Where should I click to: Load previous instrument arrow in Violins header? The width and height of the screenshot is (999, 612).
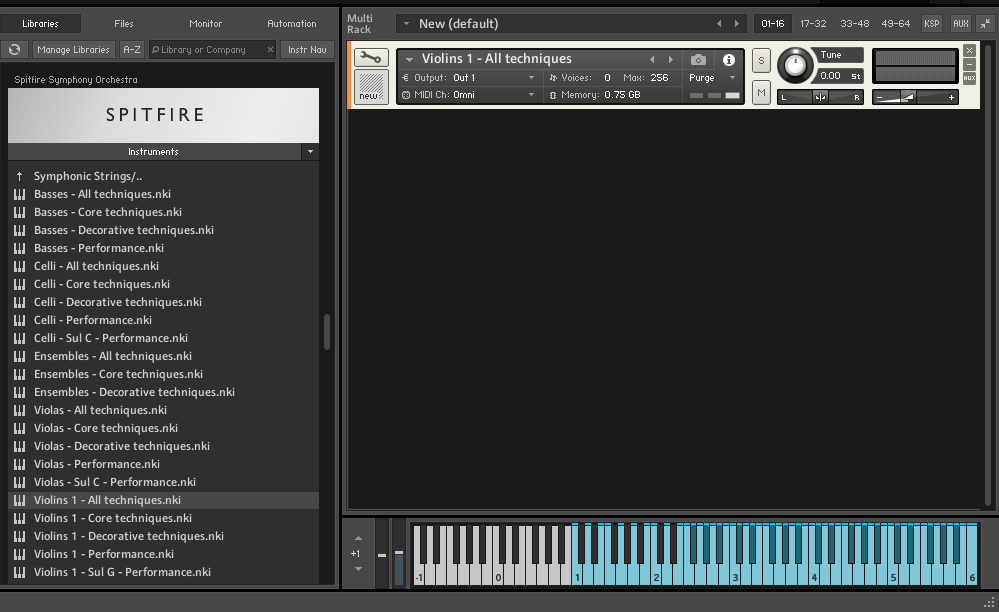pyautogui.click(x=652, y=59)
